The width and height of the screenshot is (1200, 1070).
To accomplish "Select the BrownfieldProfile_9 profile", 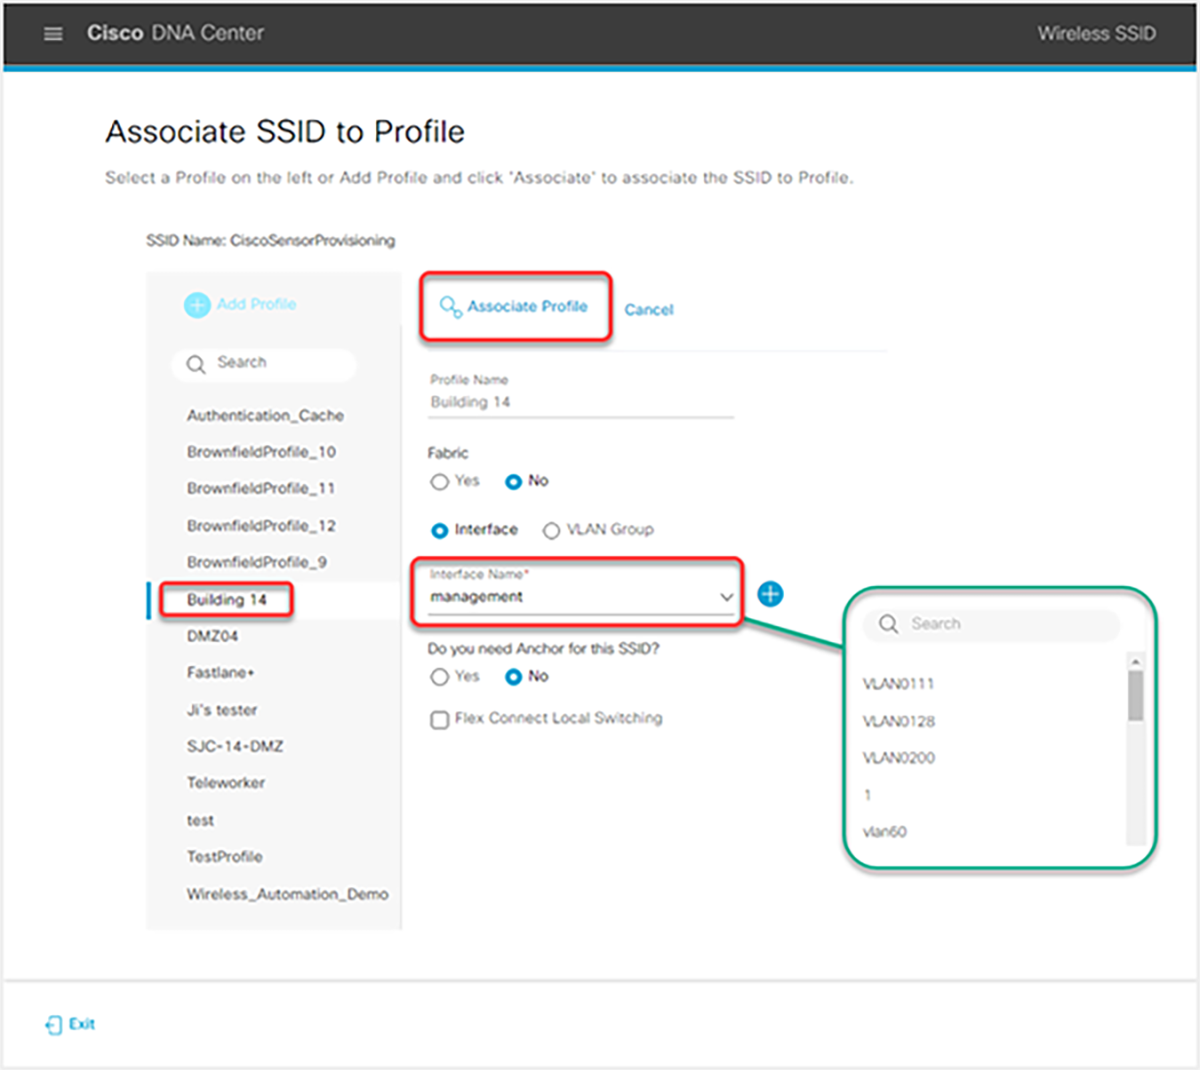I will (x=257, y=562).
